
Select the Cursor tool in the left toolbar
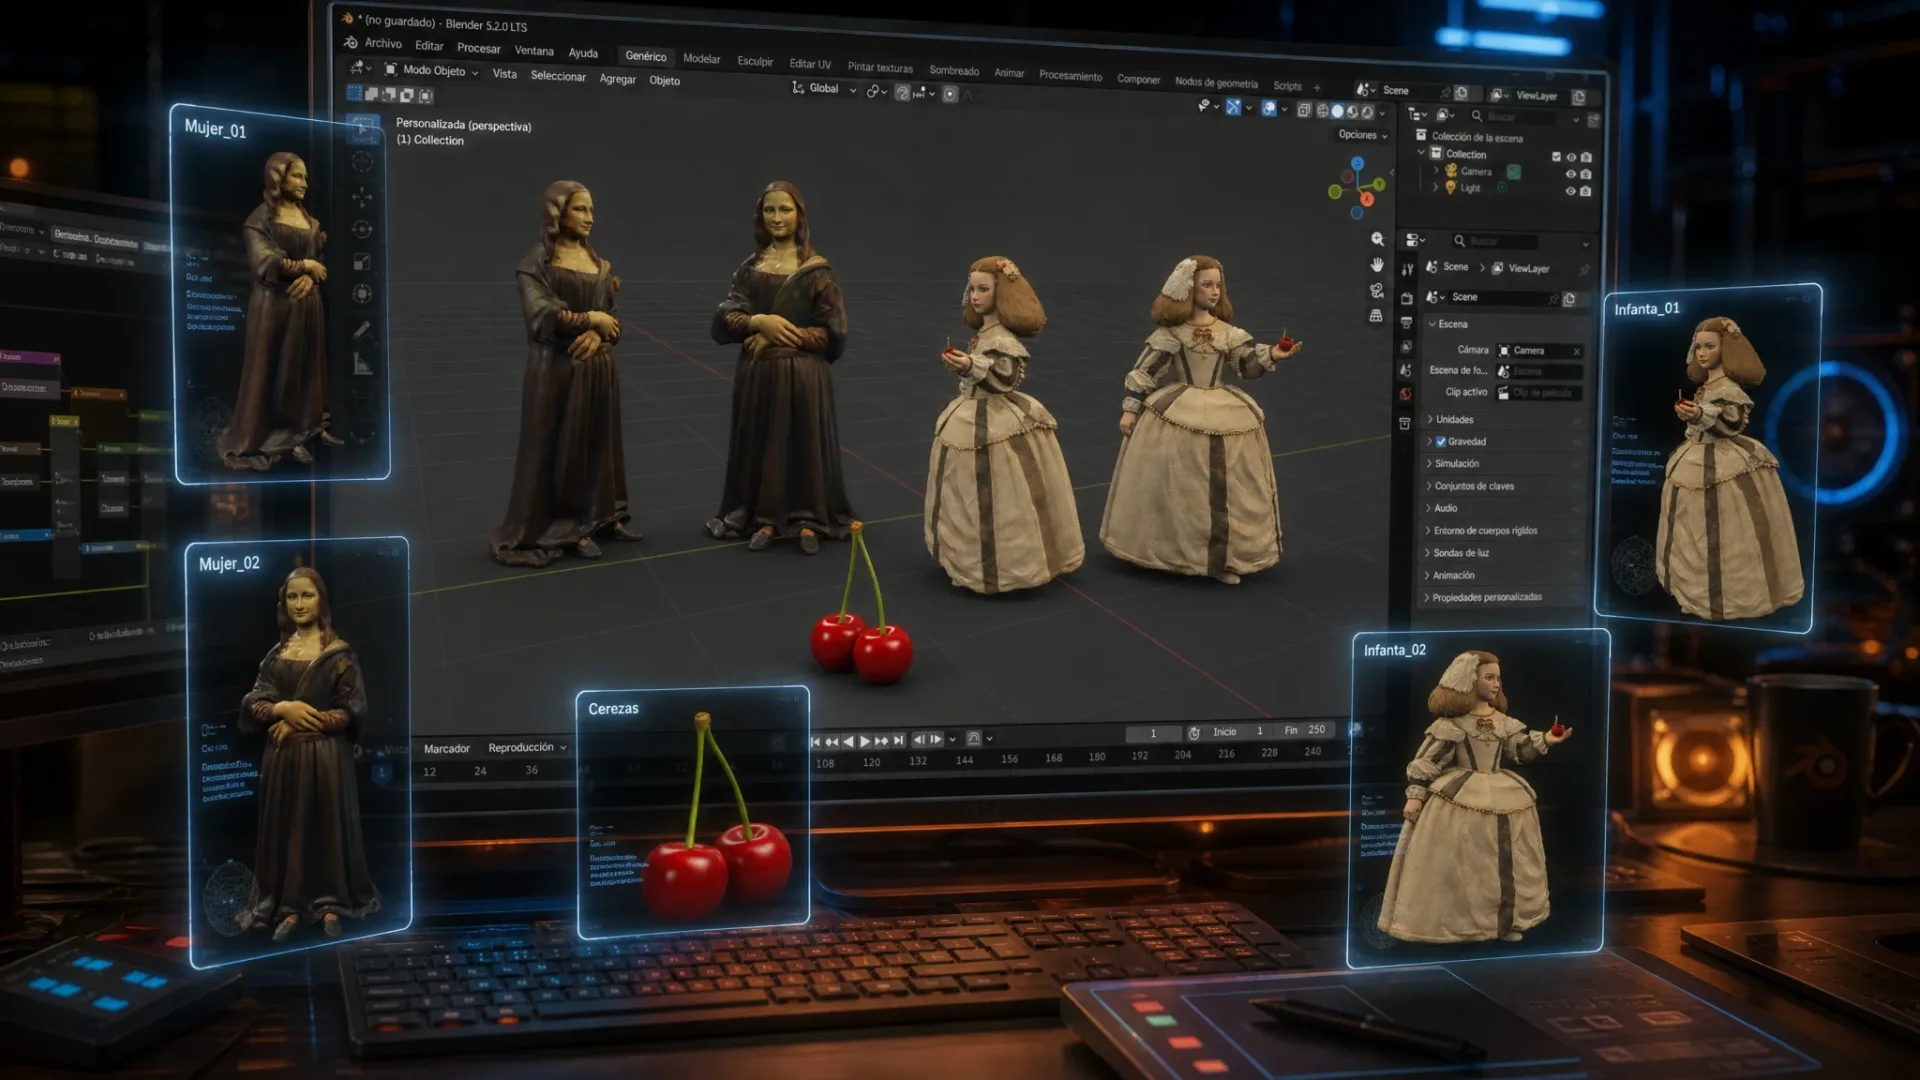coord(362,161)
